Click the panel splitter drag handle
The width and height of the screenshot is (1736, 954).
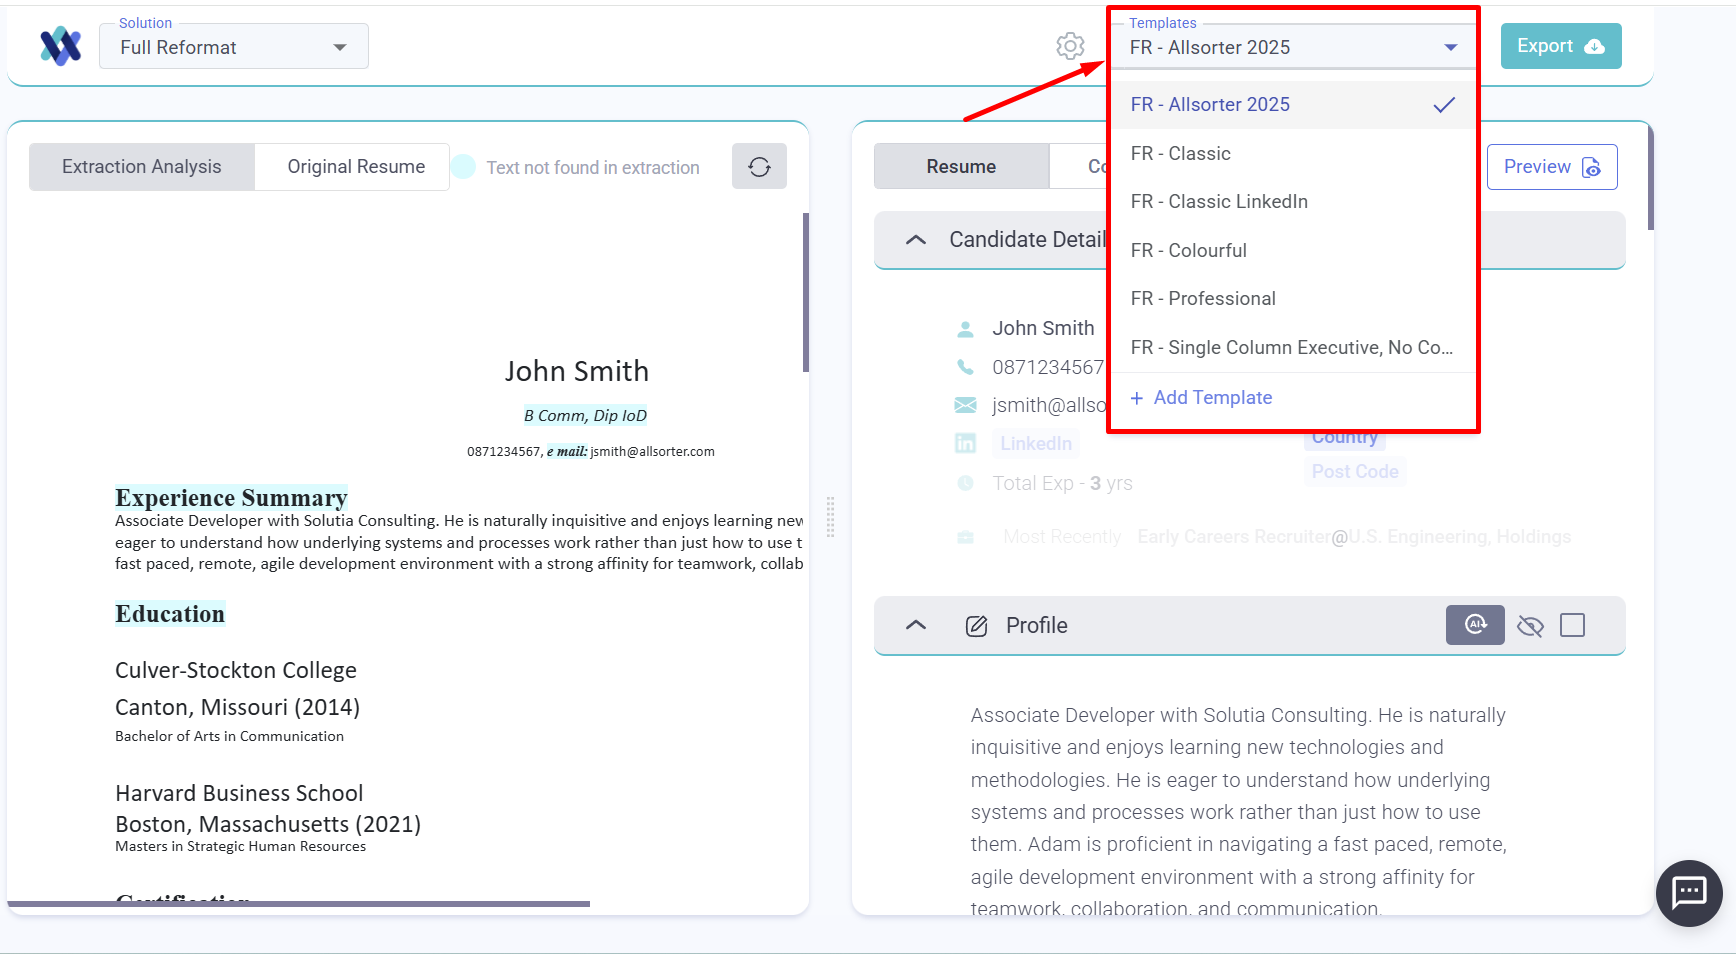pyautogui.click(x=830, y=517)
